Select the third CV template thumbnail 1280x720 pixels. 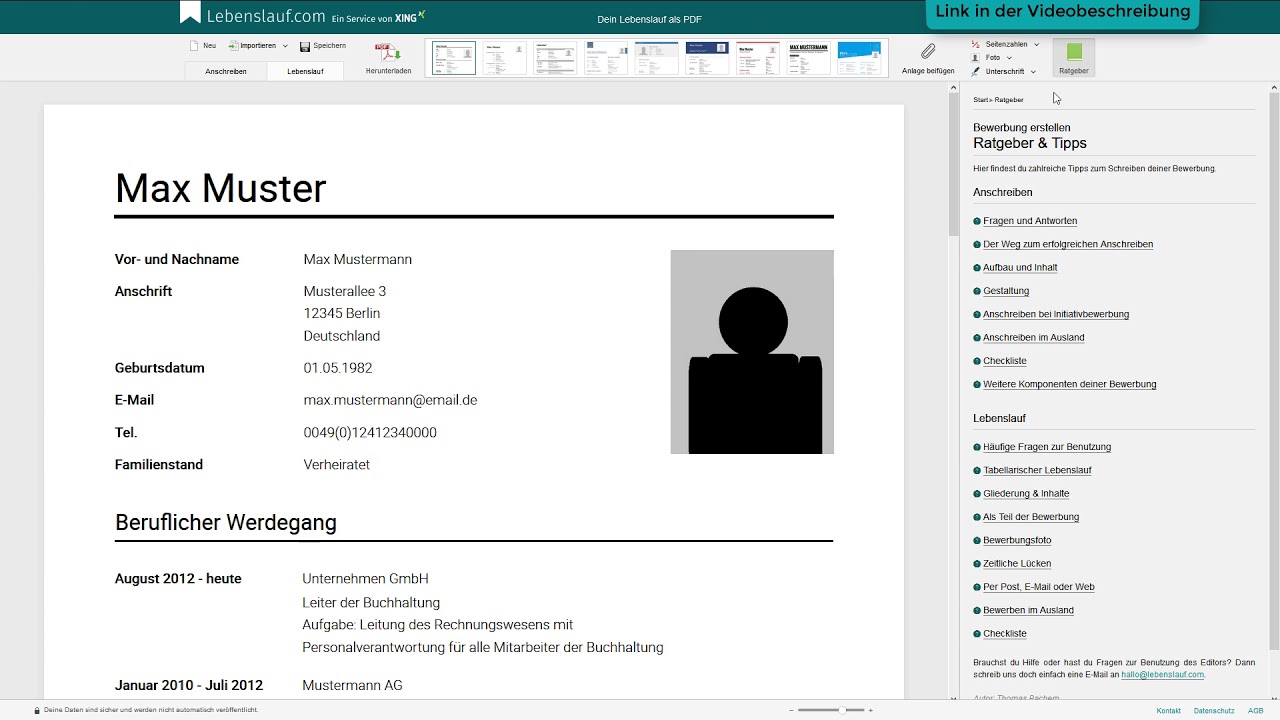pyautogui.click(x=555, y=58)
